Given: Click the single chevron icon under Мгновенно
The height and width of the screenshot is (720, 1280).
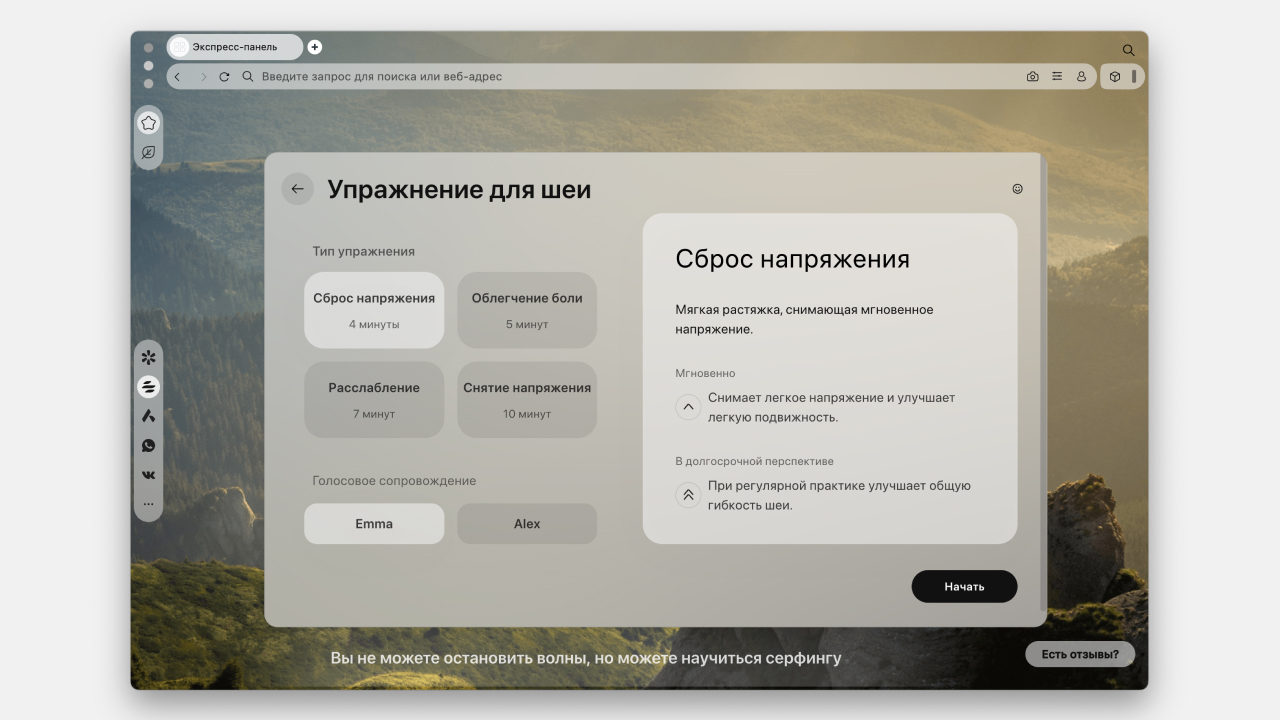Looking at the screenshot, I should tap(688, 407).
